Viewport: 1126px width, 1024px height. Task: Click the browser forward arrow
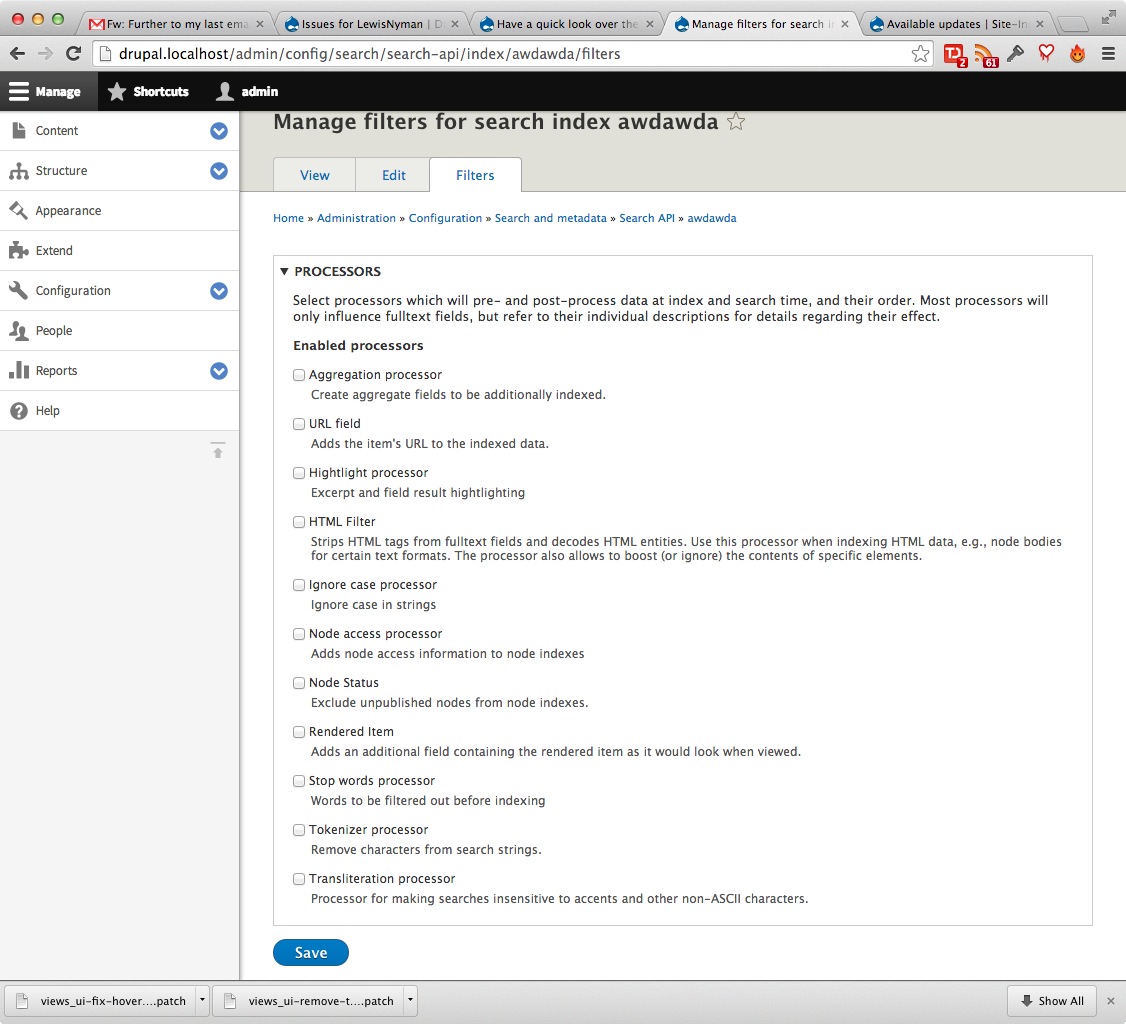click(45, 54)
